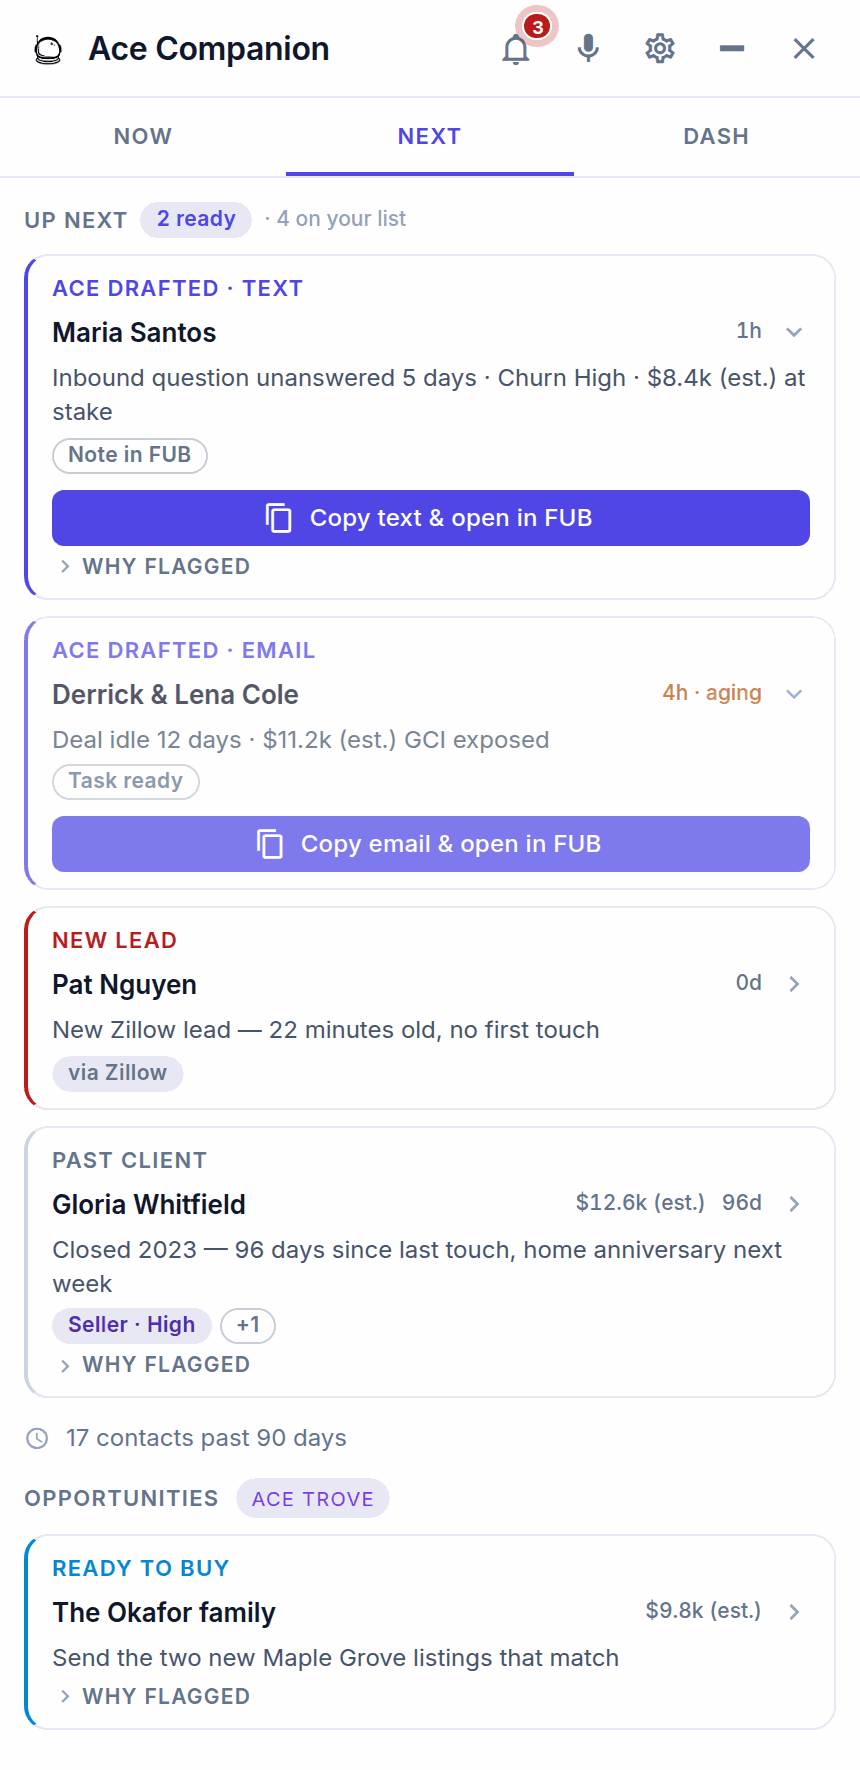Image resolution: width=860 pixels, height=1770 pixels.
Task: Click Copy email & open in FUB
Action: [431, 844]
